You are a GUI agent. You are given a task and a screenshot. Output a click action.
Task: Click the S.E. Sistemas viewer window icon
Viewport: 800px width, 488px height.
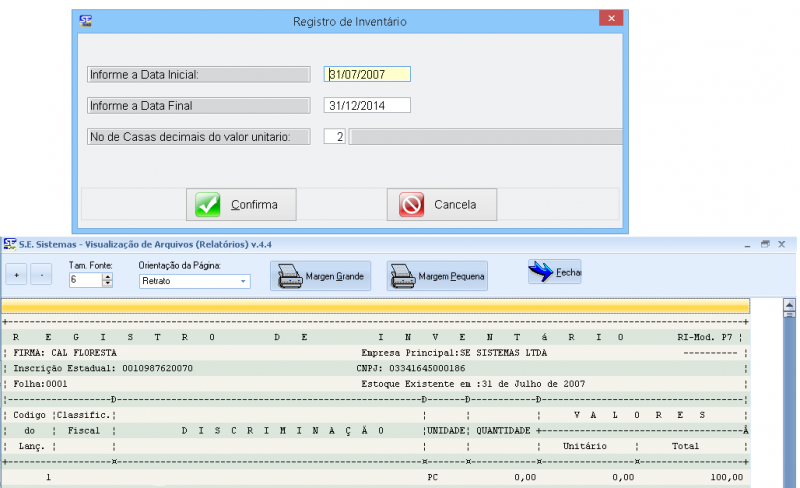click(10, 244)
